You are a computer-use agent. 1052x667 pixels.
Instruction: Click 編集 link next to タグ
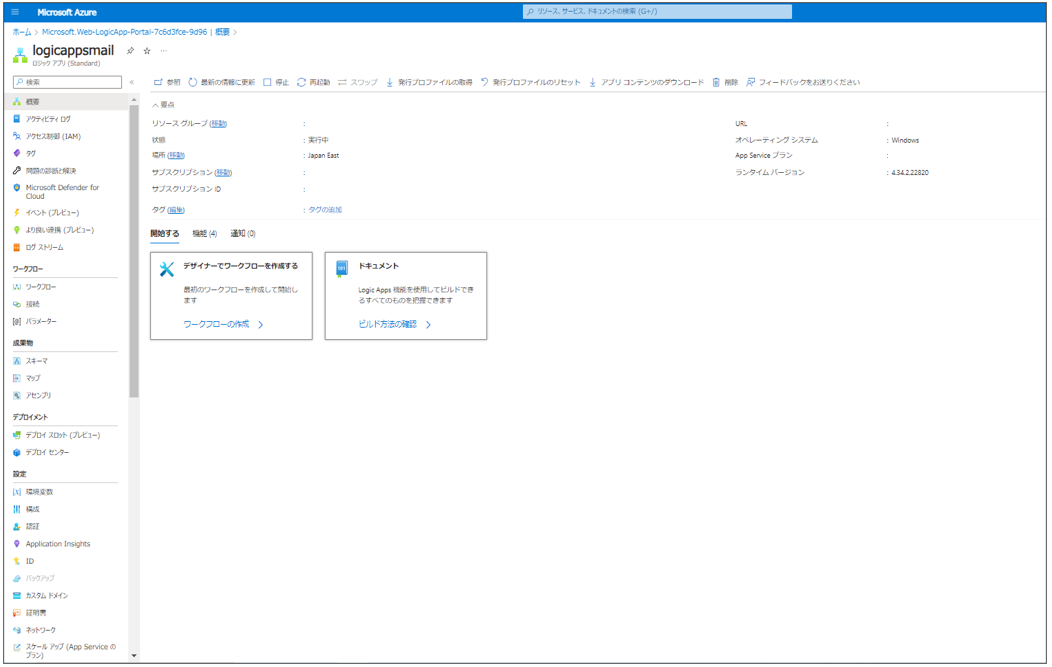176,210
